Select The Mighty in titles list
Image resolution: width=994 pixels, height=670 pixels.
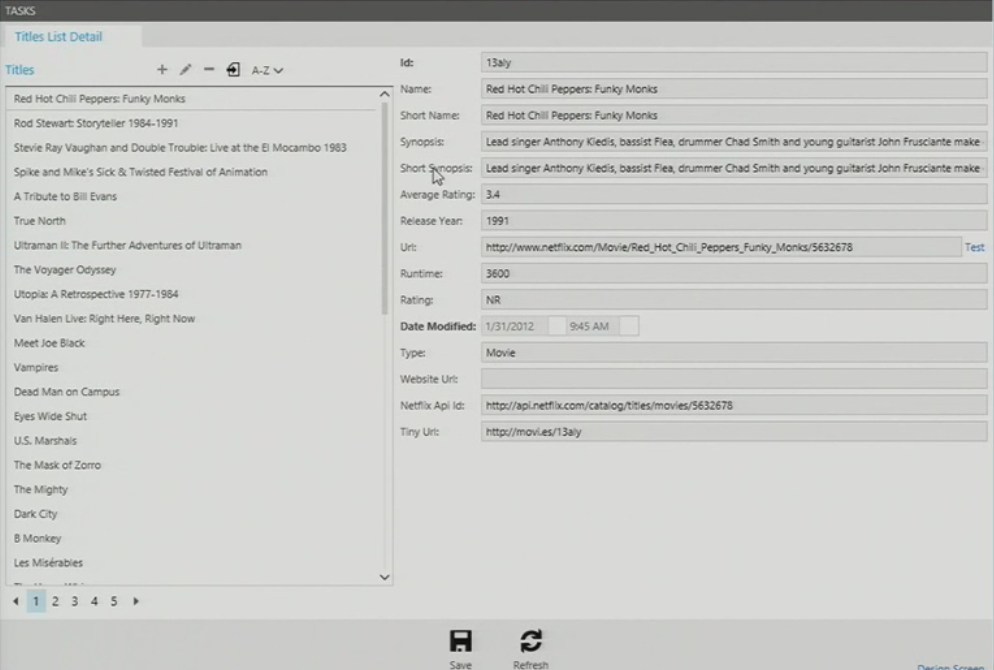click(x=193, y=489)
